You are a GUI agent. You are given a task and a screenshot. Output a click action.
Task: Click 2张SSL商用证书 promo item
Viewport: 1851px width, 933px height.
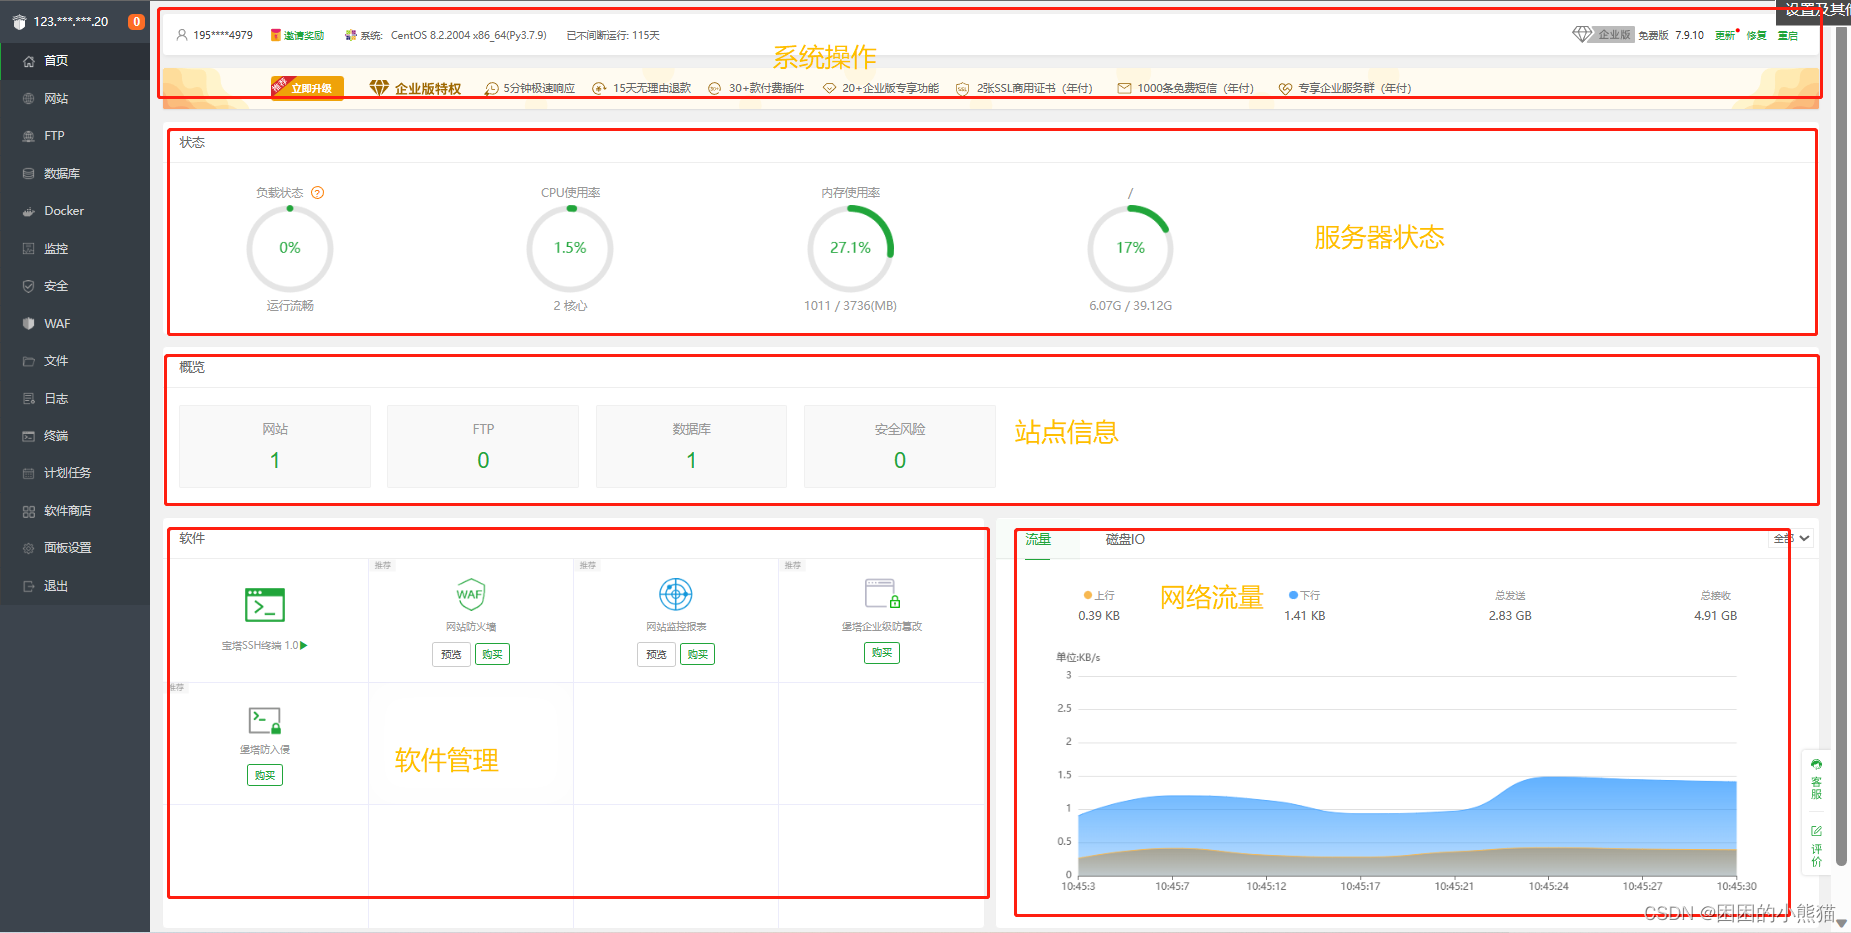[1024, 88]
